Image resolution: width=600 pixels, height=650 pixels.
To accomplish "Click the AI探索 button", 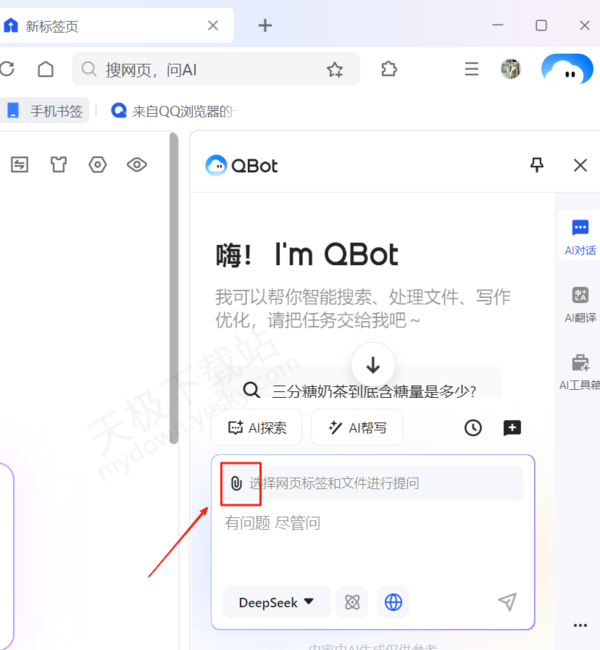I will pos(258,428).
